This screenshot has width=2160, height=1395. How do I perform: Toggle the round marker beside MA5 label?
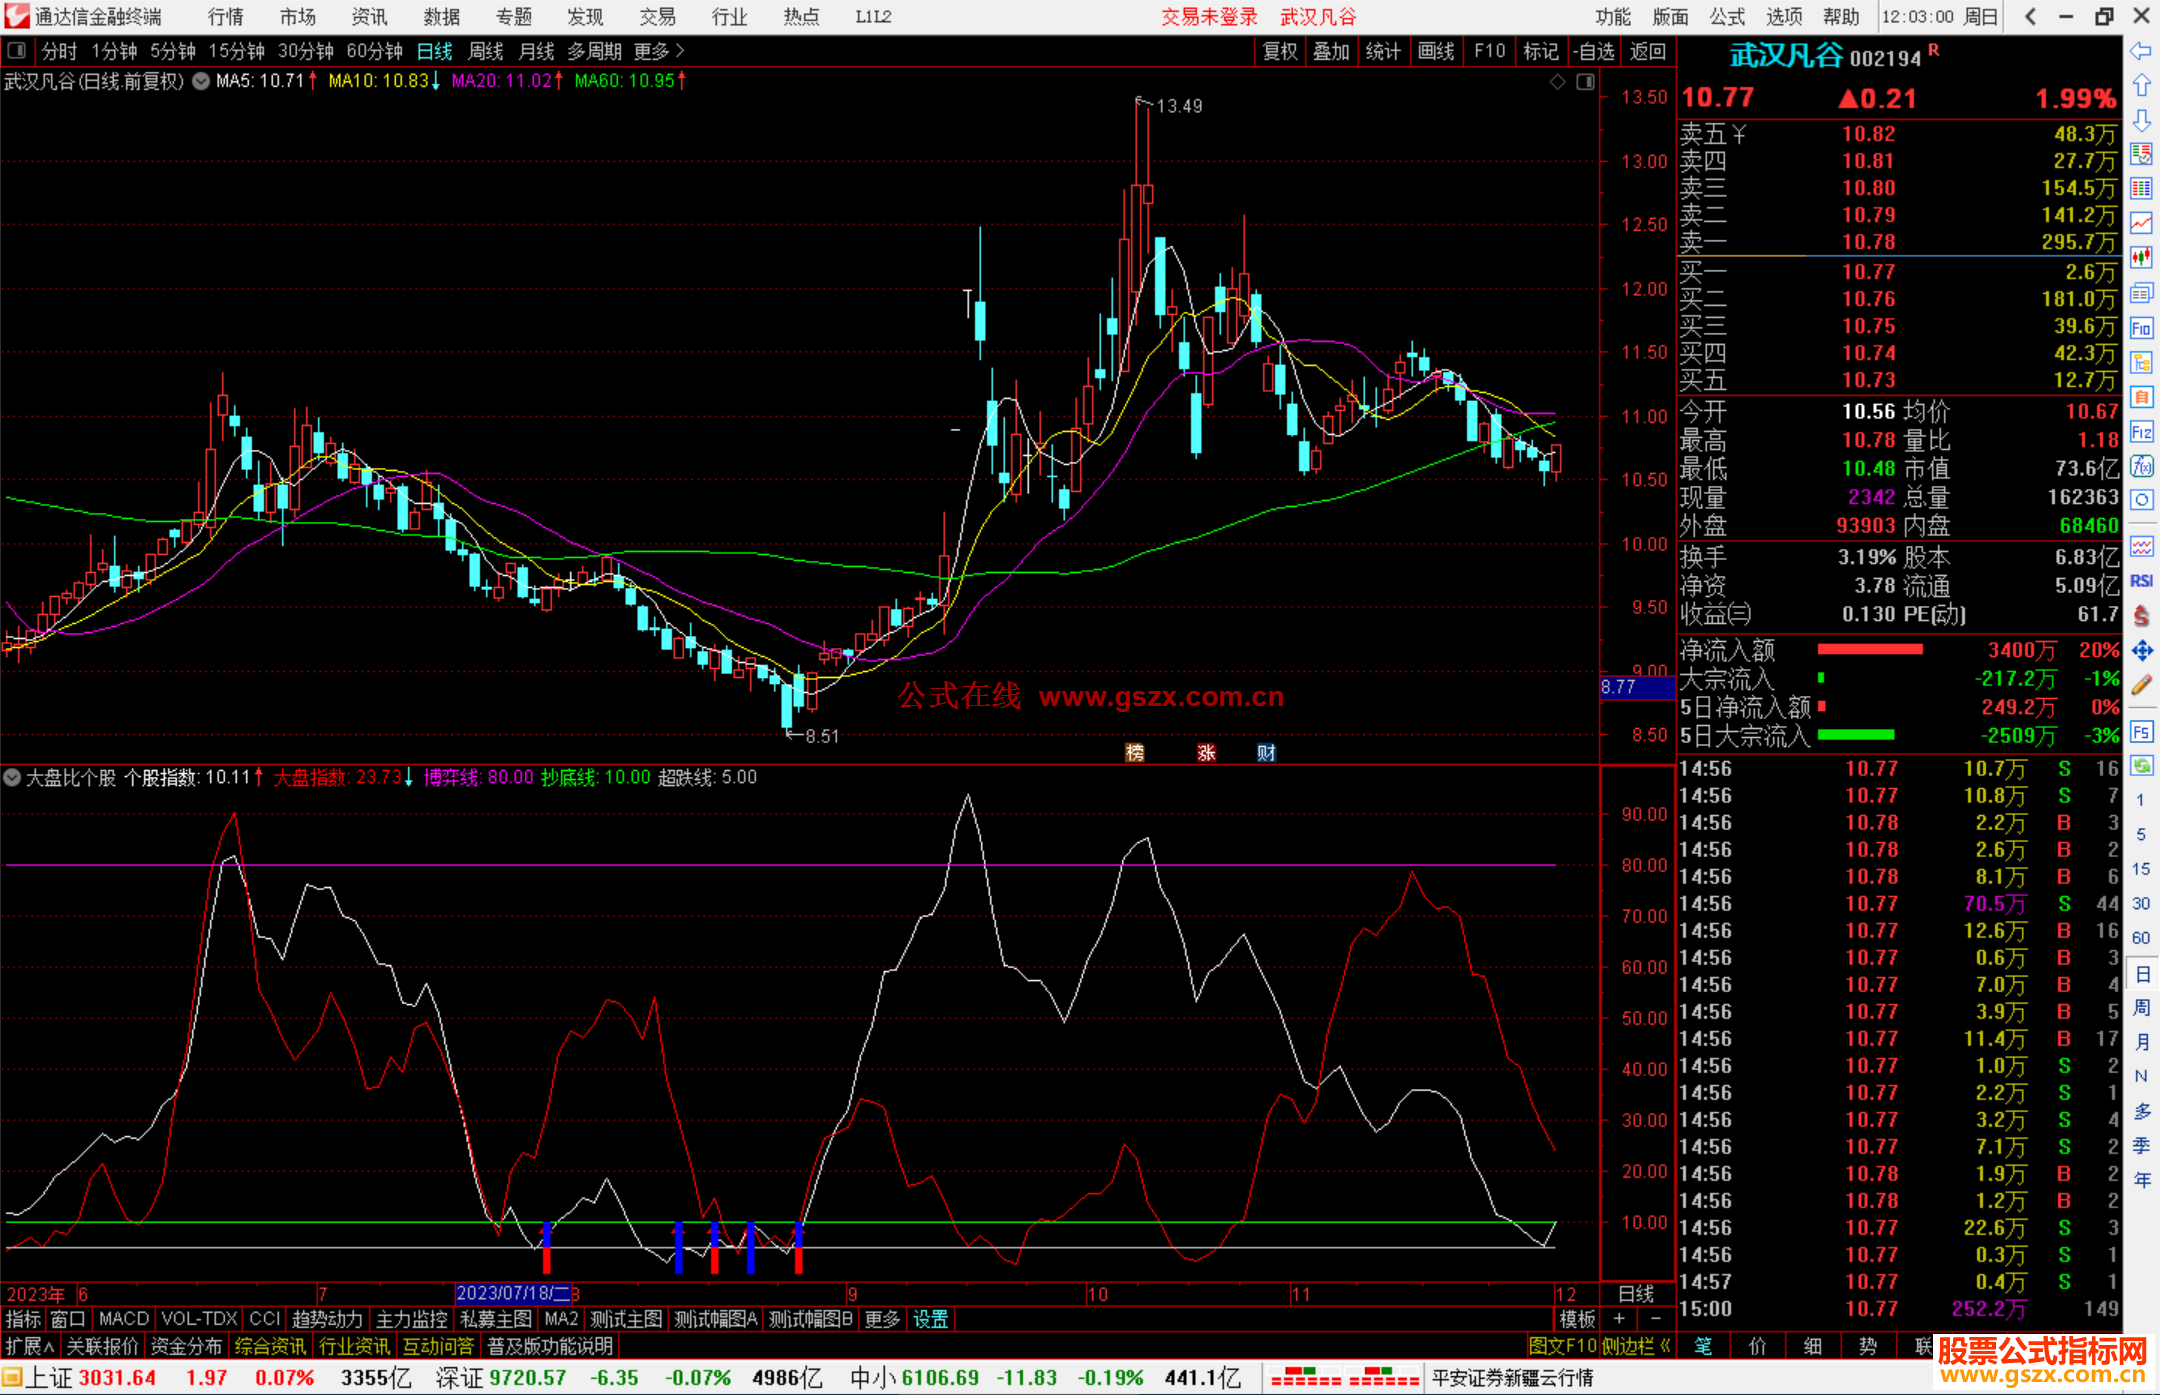click(x=201, y=81)
